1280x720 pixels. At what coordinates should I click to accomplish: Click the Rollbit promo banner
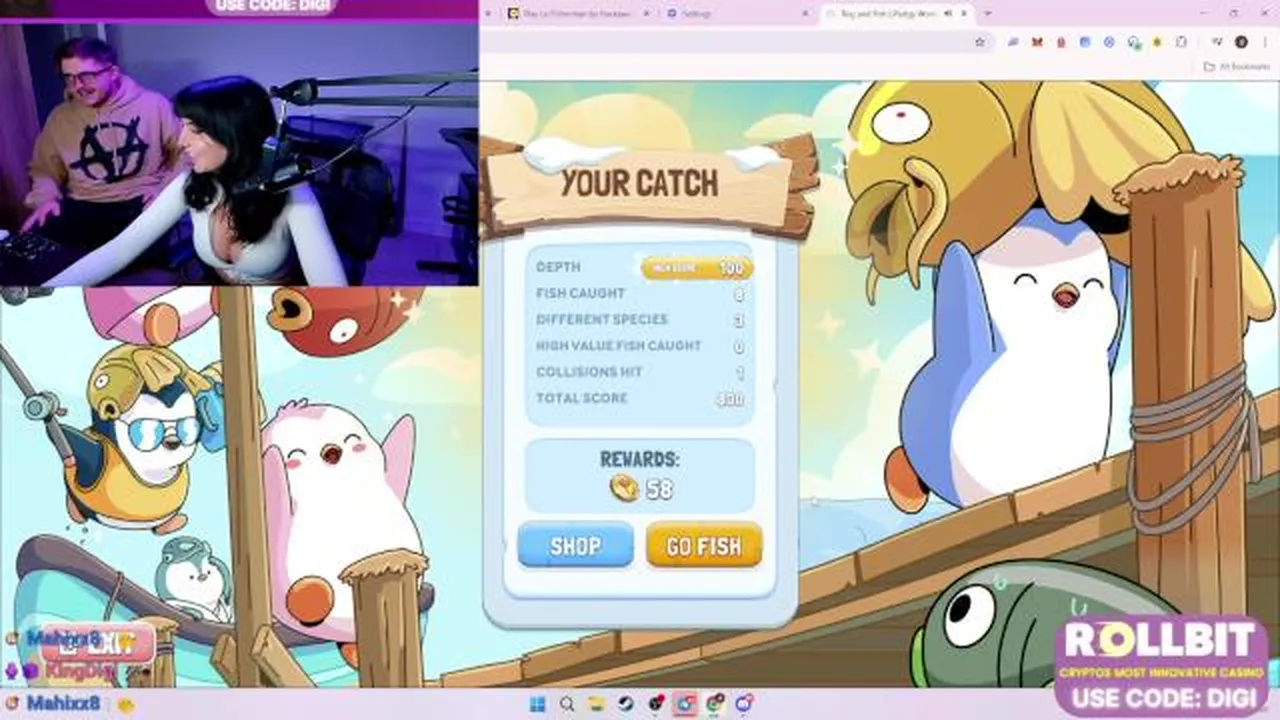click(x=1161, y=664)
